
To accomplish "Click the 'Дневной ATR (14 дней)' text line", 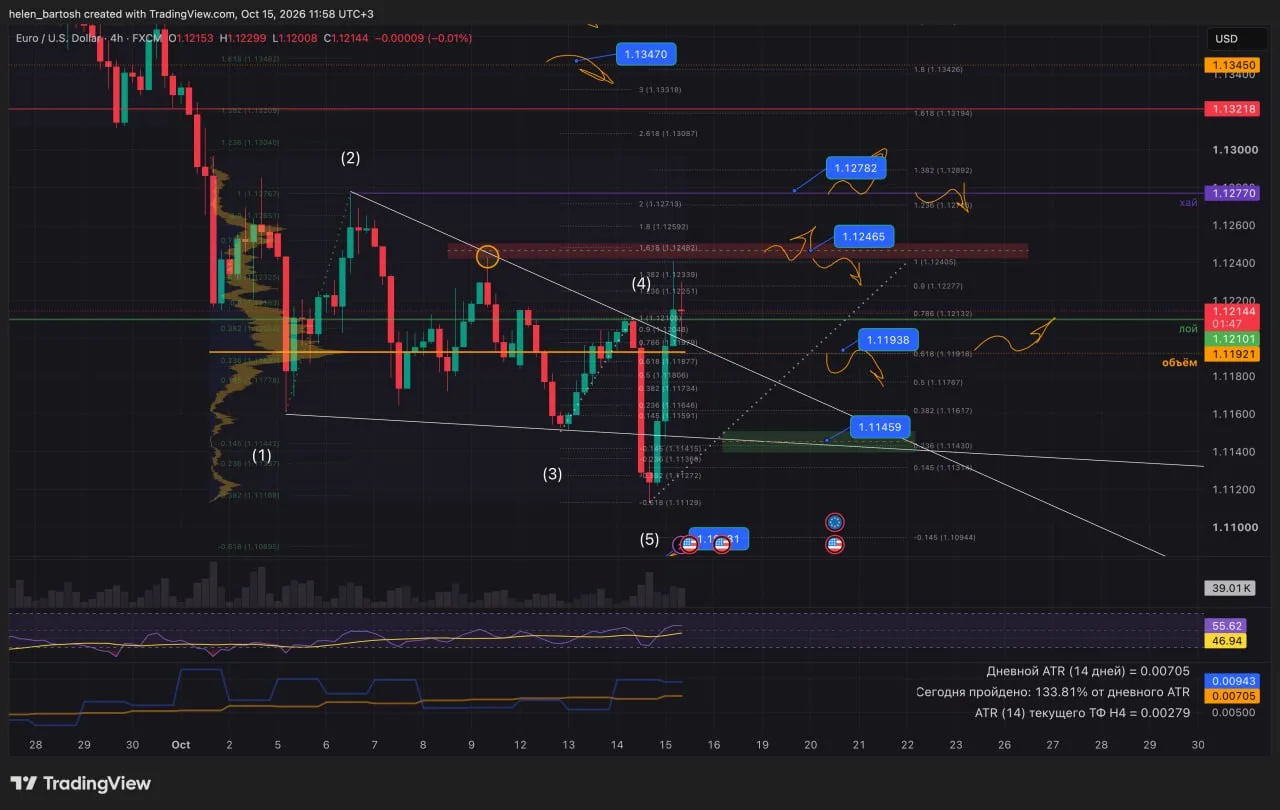I will pyautogui.click(x=1088, y=671).
